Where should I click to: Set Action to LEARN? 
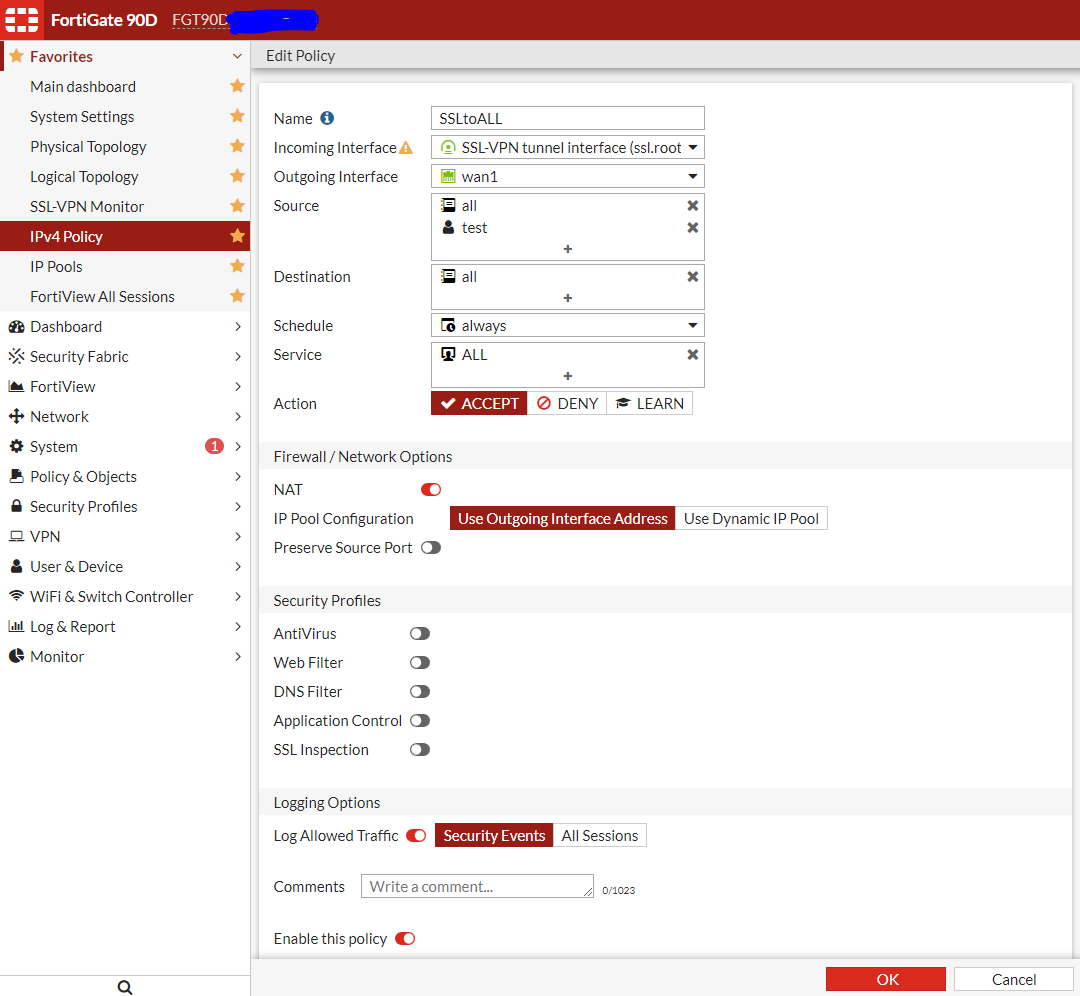pyautogui.click(x=650, y=404)
